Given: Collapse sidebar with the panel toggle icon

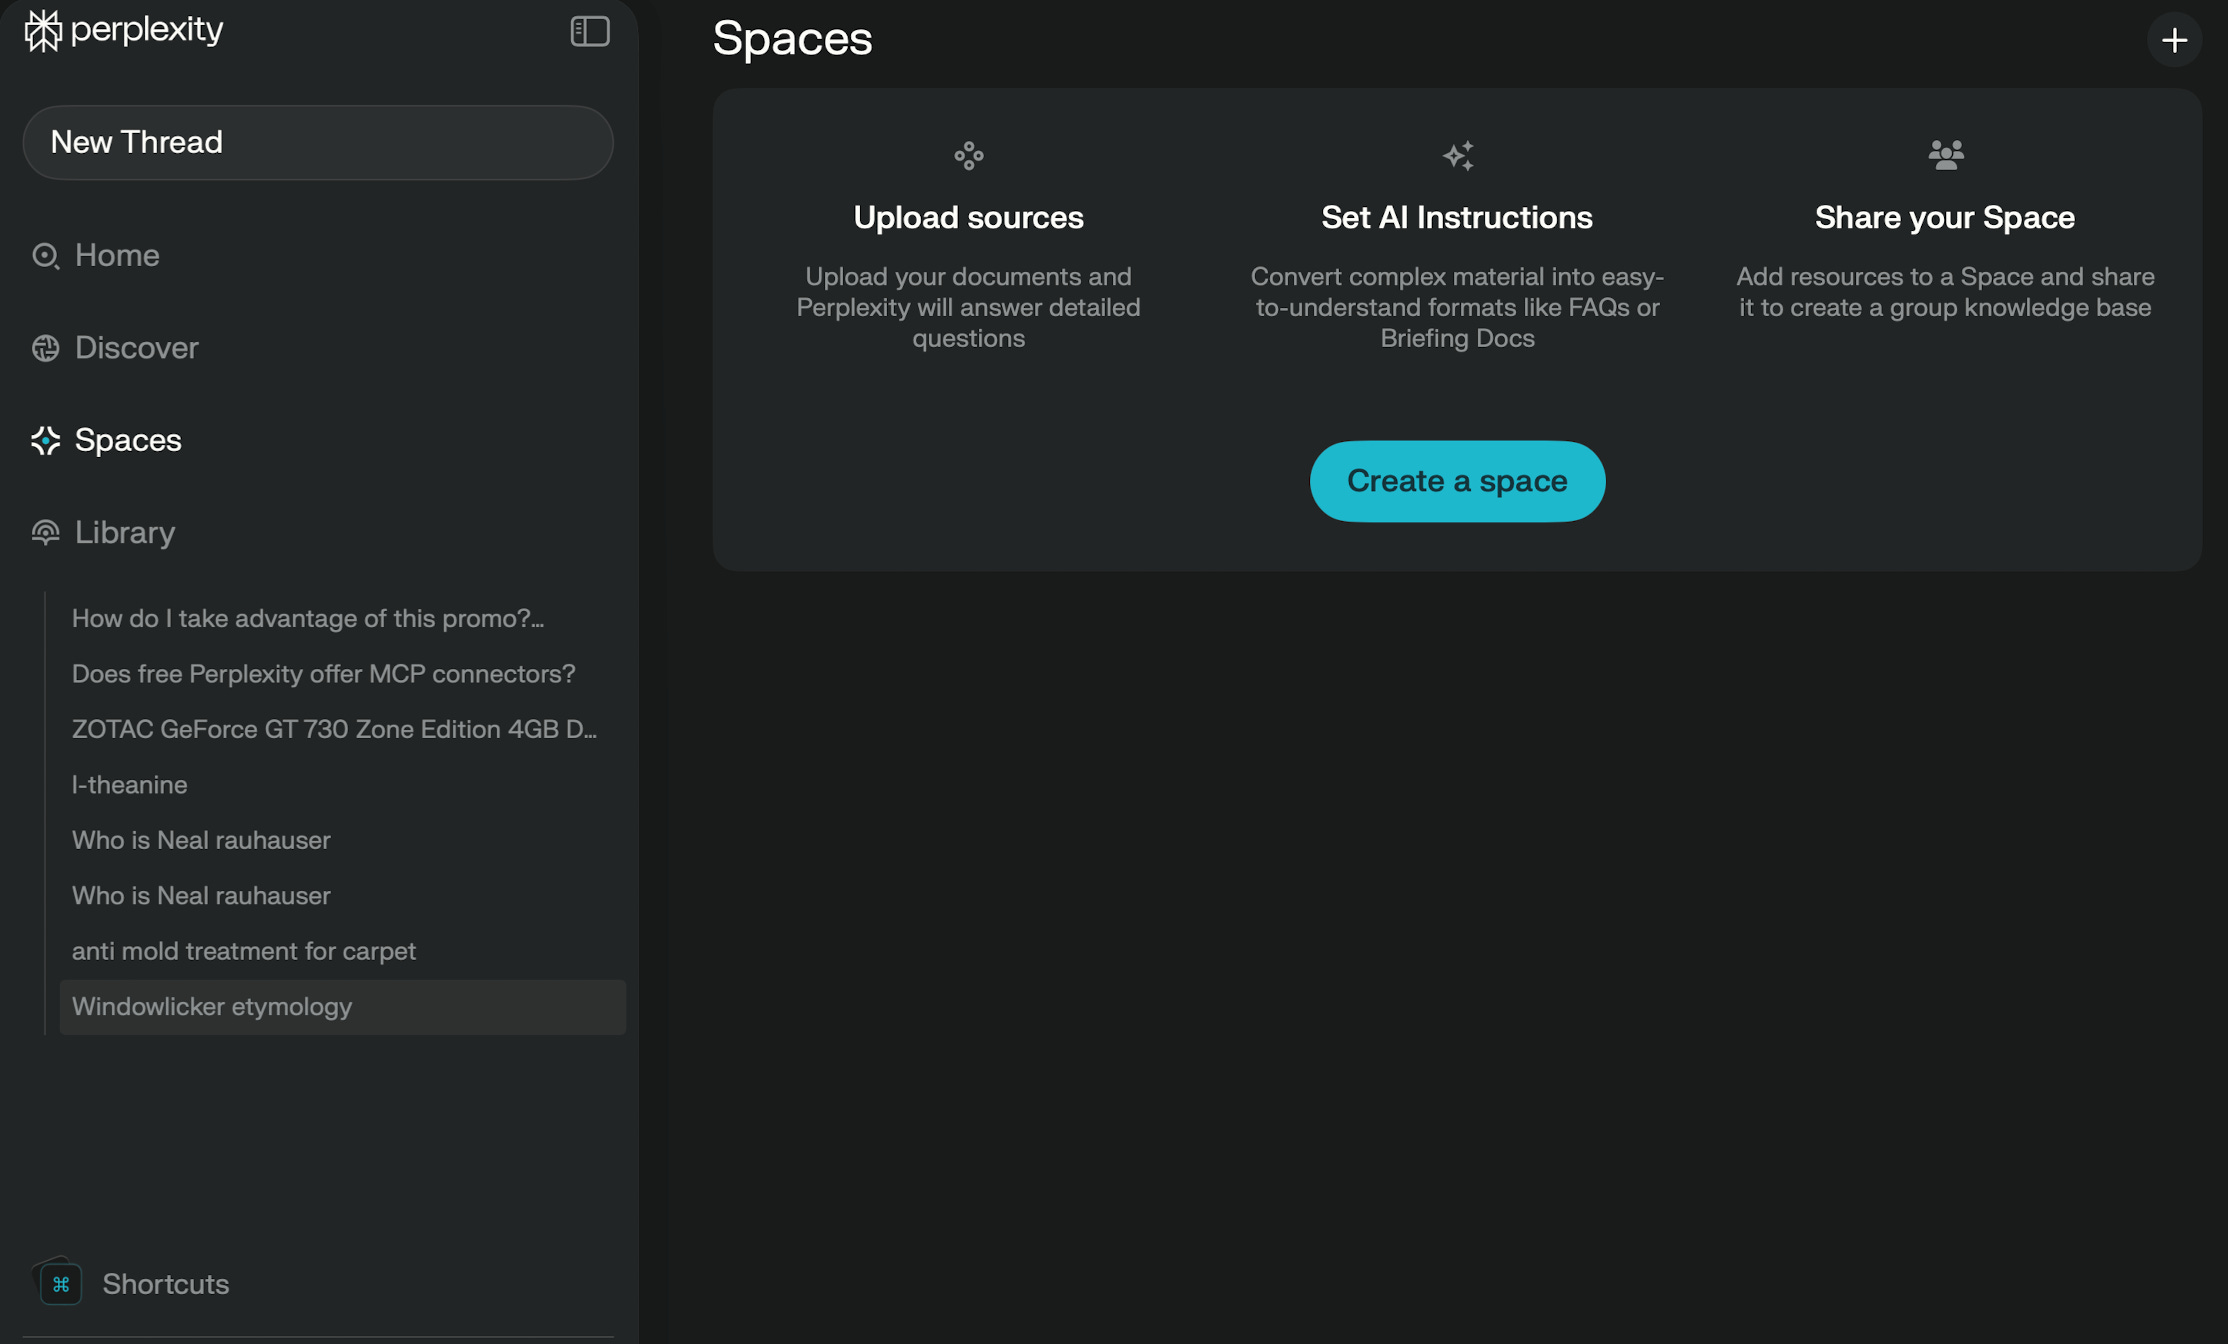Looking at the screenshot, I should [590, 31].
